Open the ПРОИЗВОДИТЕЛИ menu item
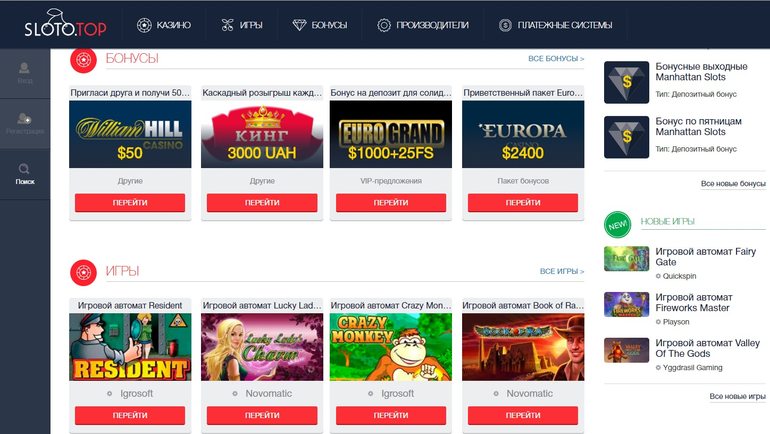 tap(423, 25)
